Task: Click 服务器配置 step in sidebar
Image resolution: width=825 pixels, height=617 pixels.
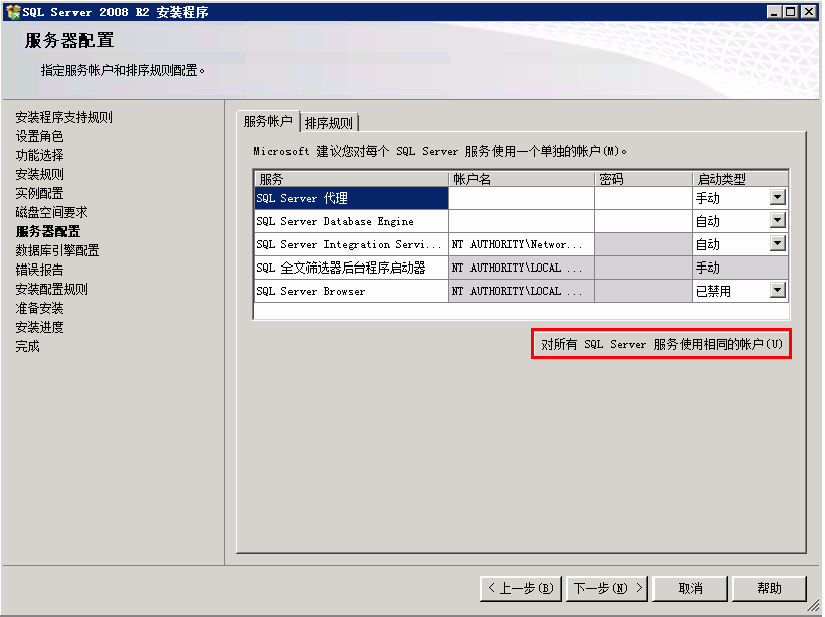Action: 48,231
